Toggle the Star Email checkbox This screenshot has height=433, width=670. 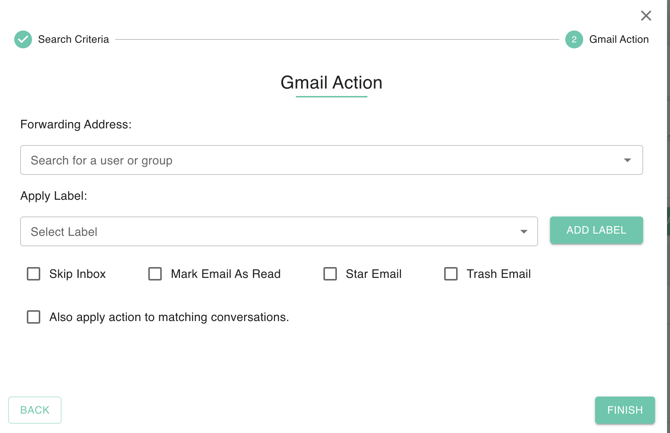[x=330, y=274]
